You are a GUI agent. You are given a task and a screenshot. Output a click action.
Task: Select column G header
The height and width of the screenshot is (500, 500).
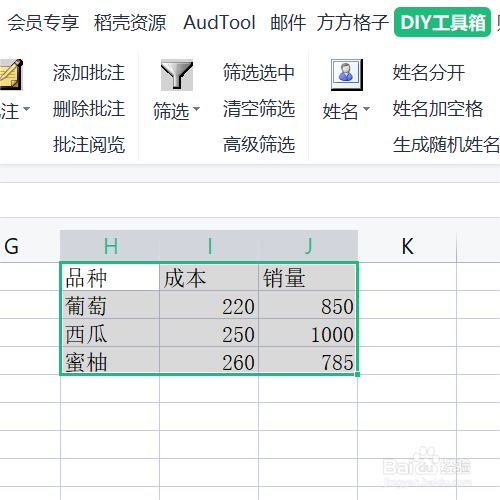pos(30,246)
